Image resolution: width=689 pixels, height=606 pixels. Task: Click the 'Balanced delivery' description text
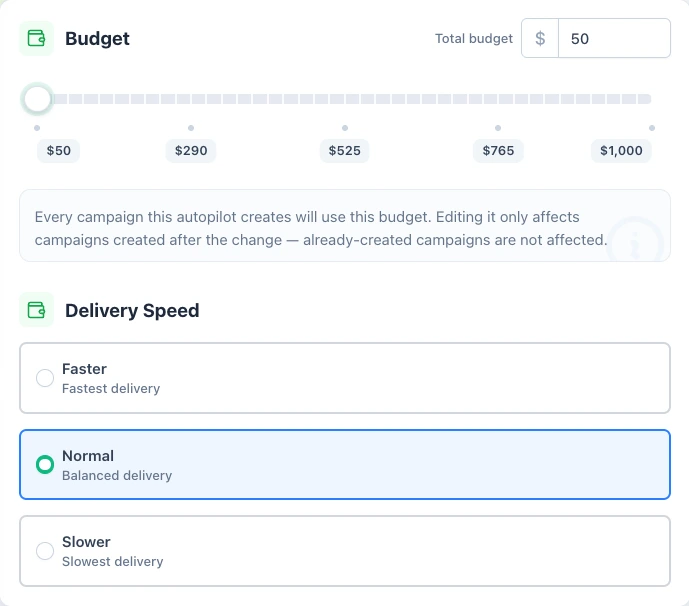(x=117, y=475)
